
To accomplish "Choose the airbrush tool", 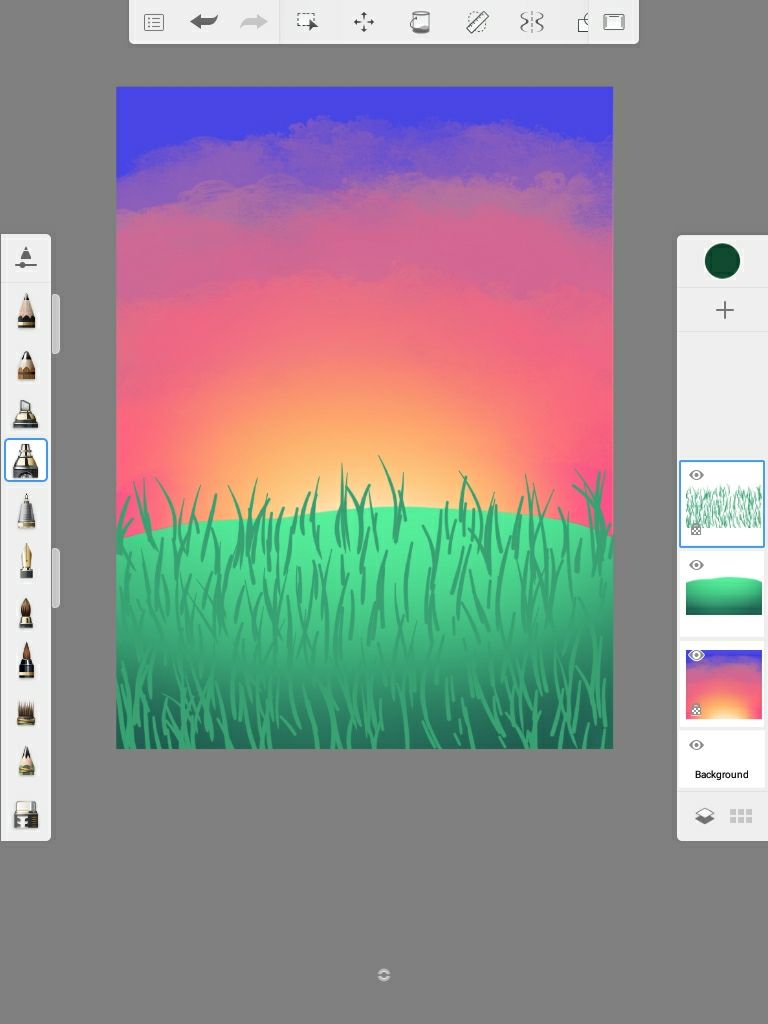I will (25, 511).
